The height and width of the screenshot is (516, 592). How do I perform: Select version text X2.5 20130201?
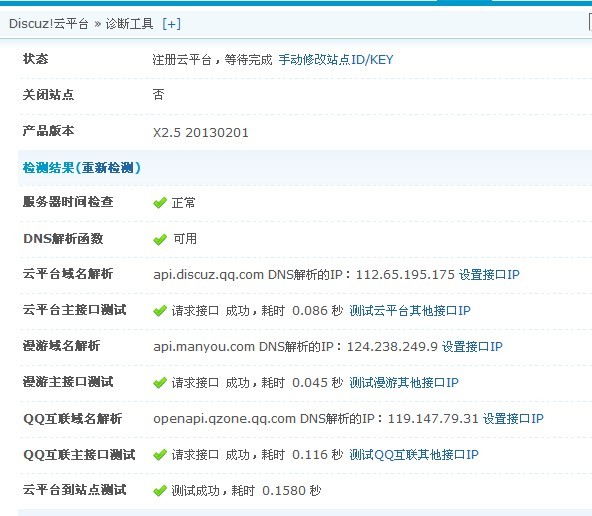click(x=201, y=133)
